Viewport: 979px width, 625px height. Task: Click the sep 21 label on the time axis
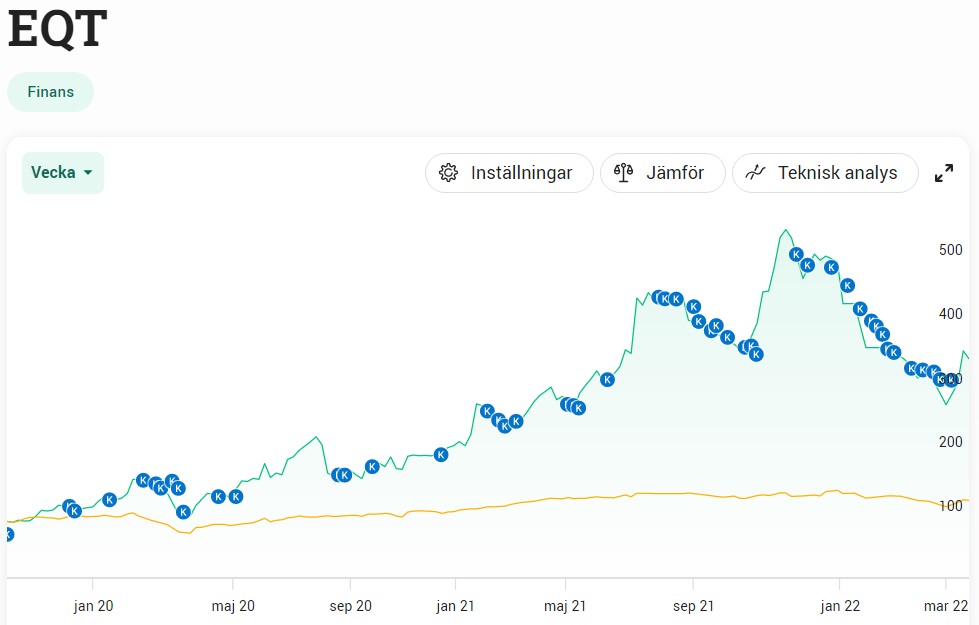pyautogui.click(x=693, y=606)
